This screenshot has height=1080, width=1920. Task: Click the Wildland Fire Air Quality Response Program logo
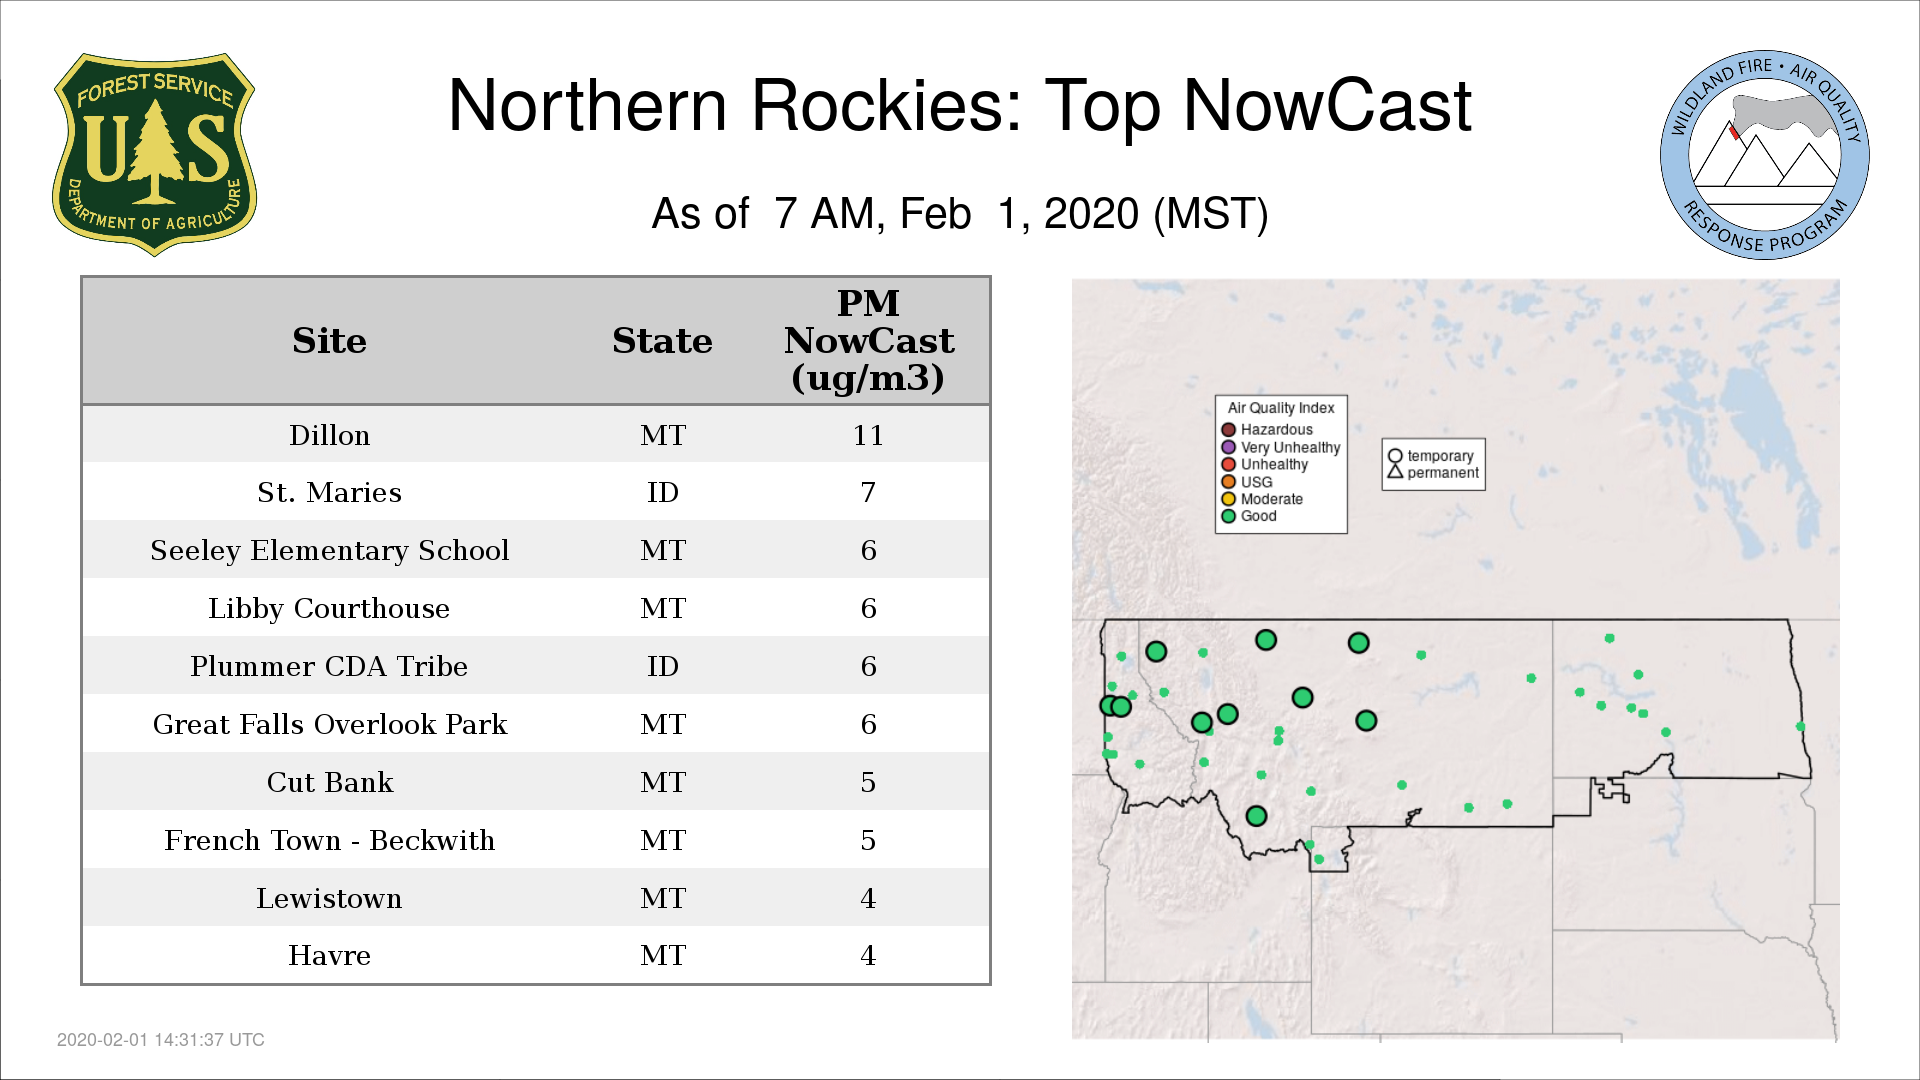tap(1764, 155)
